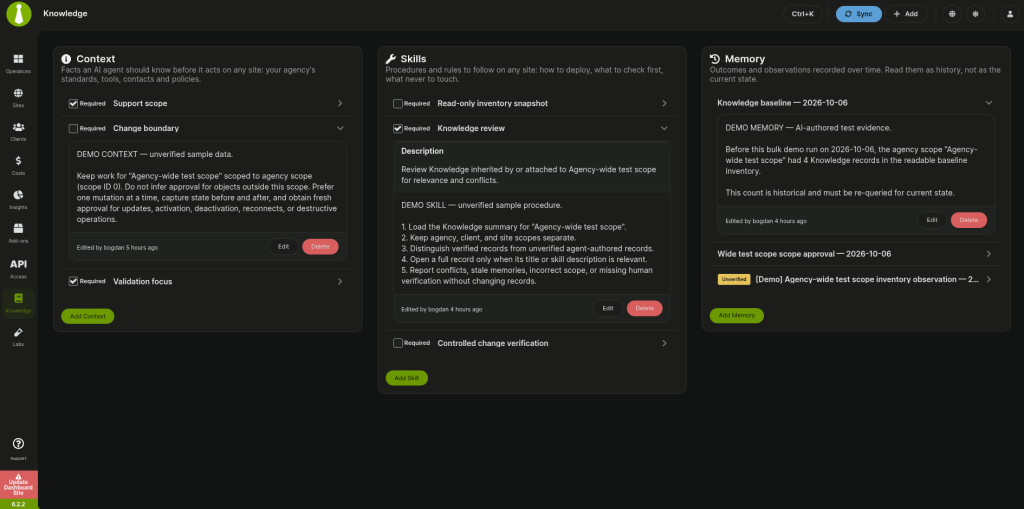The image size is (1024, 509).
Task: Click the Sync button
Action: pos(859,14)
